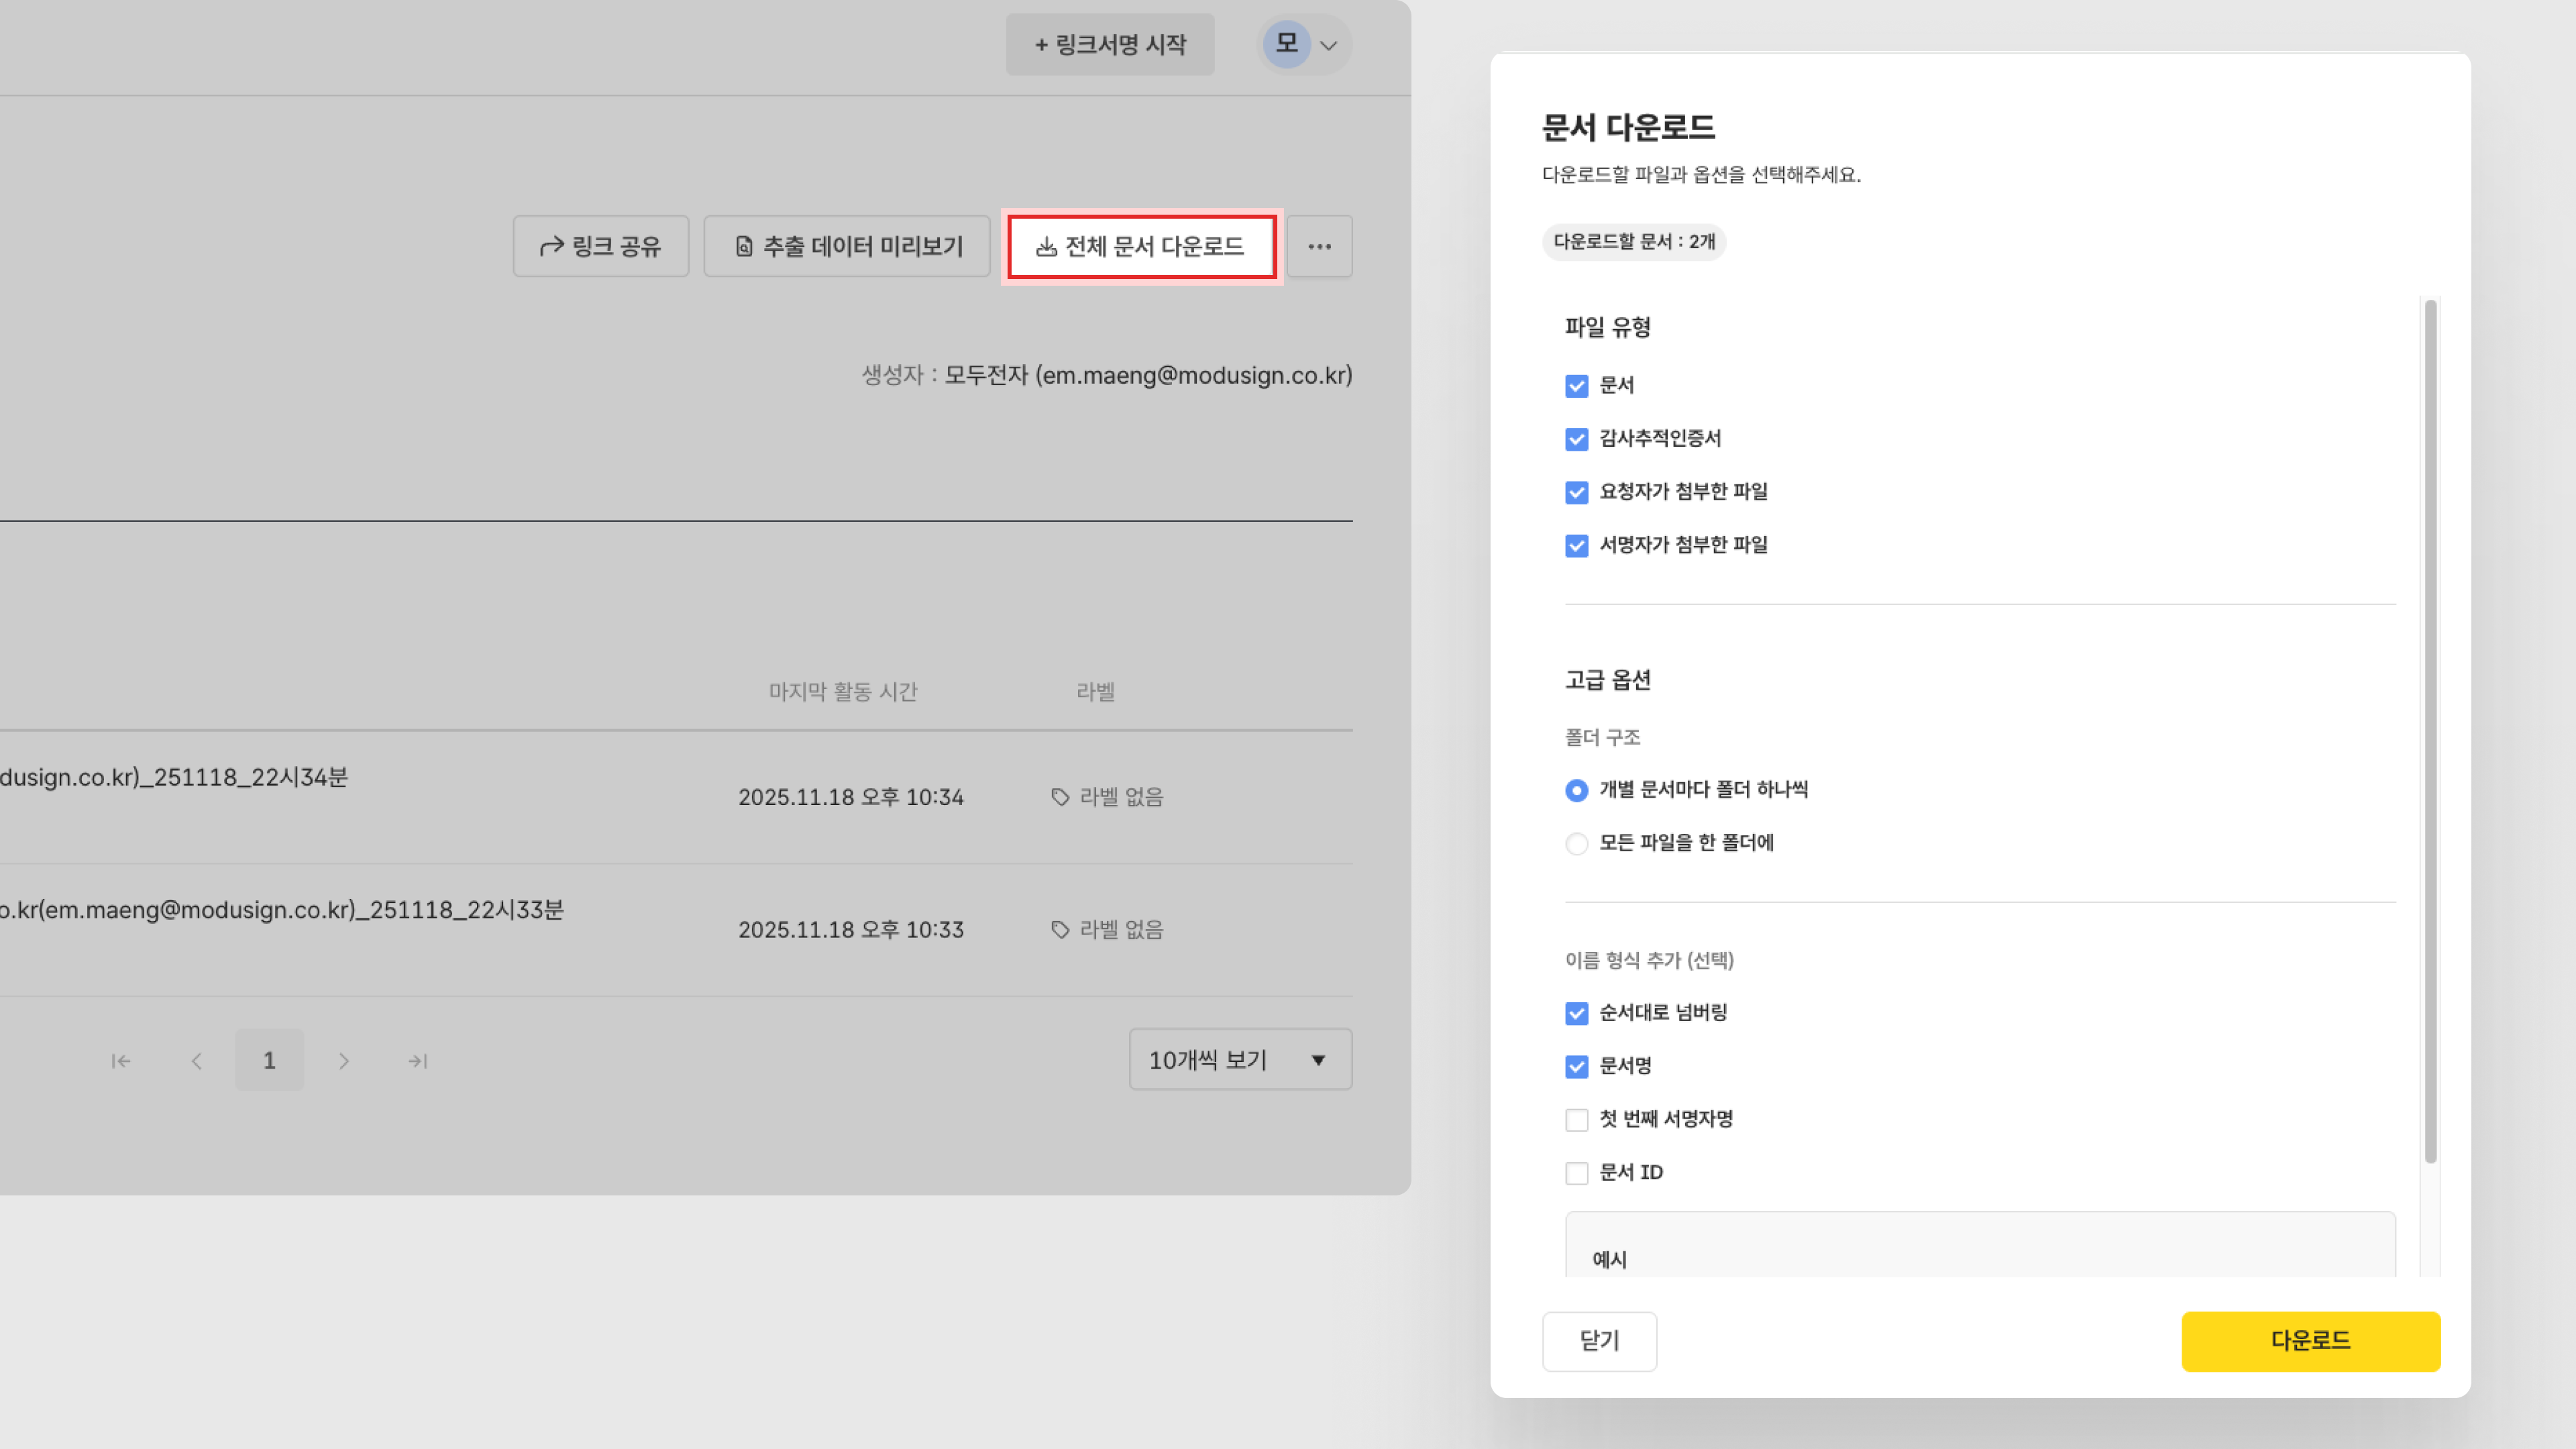This screenshot has width=2576, height=1449.
Task: Click + 링크서명 시작 button
Action: coord(1110,44)
